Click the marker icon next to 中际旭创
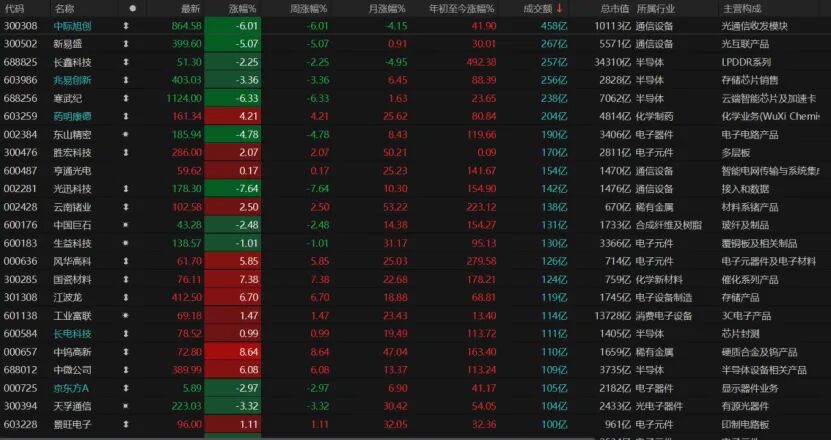Screen dimensions: 831x440 click(x=126, y=26)
